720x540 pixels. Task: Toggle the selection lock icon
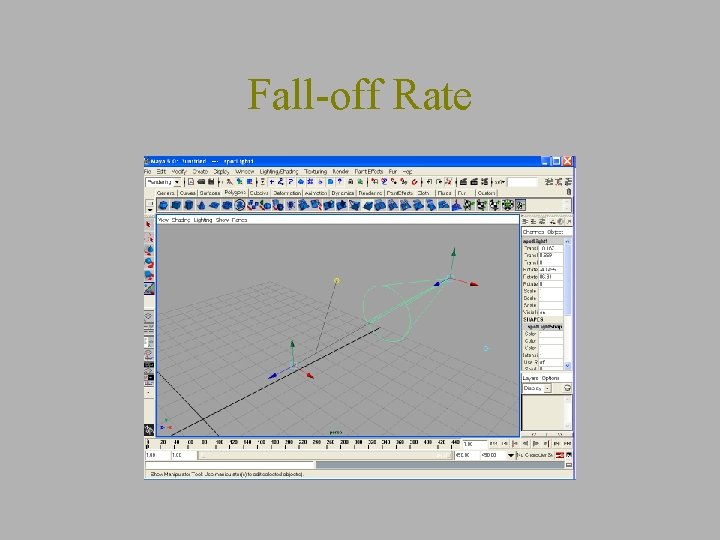click(x=350, y=182)
